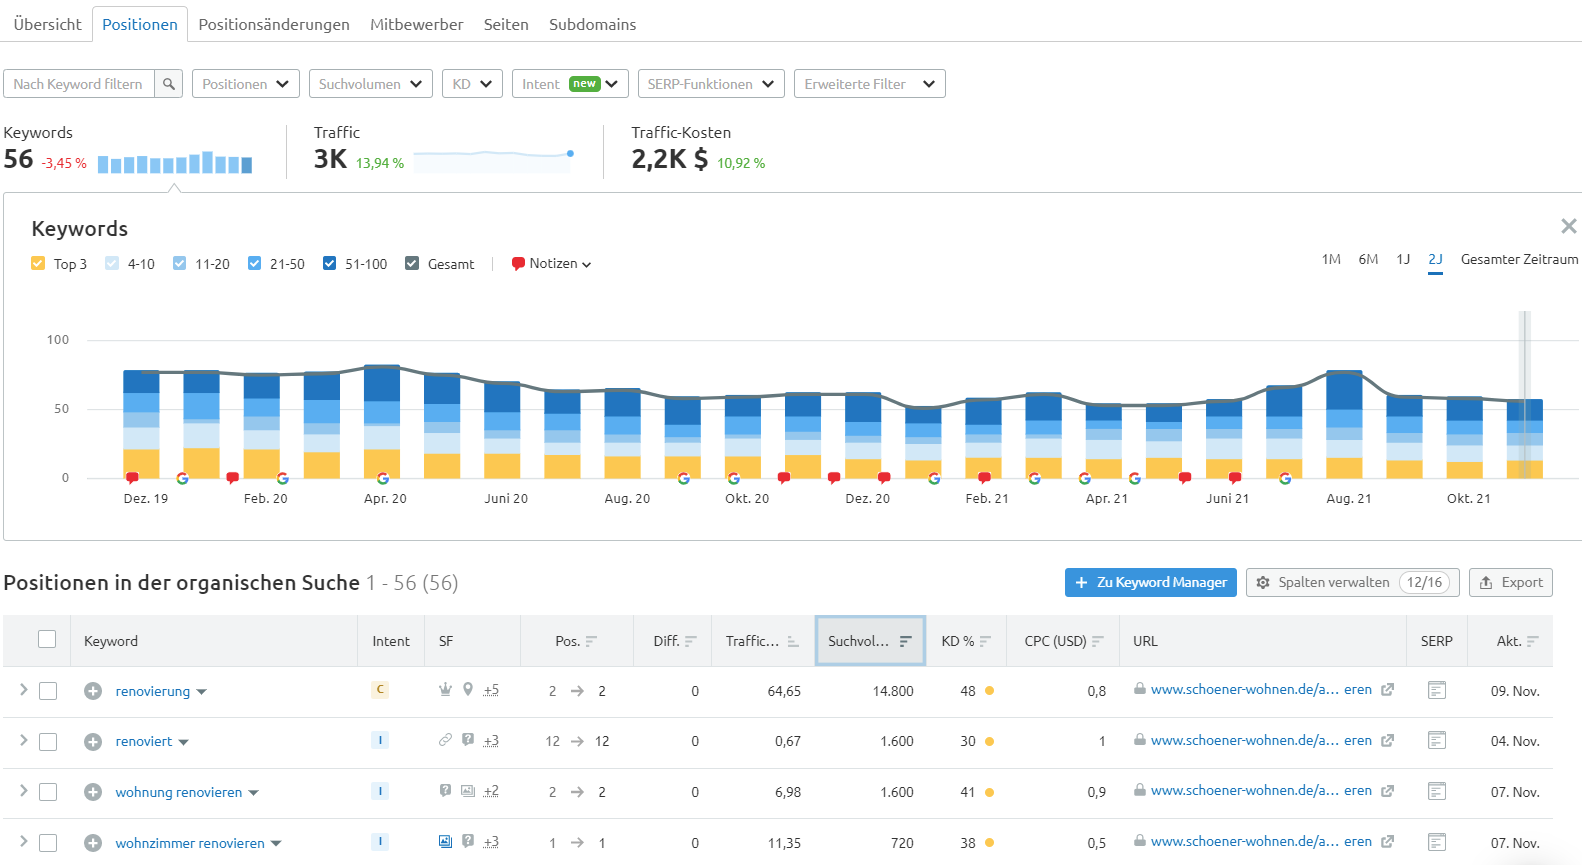Sort by KD % column sort icon
1582x865 pixels.
tap(985, 642)
